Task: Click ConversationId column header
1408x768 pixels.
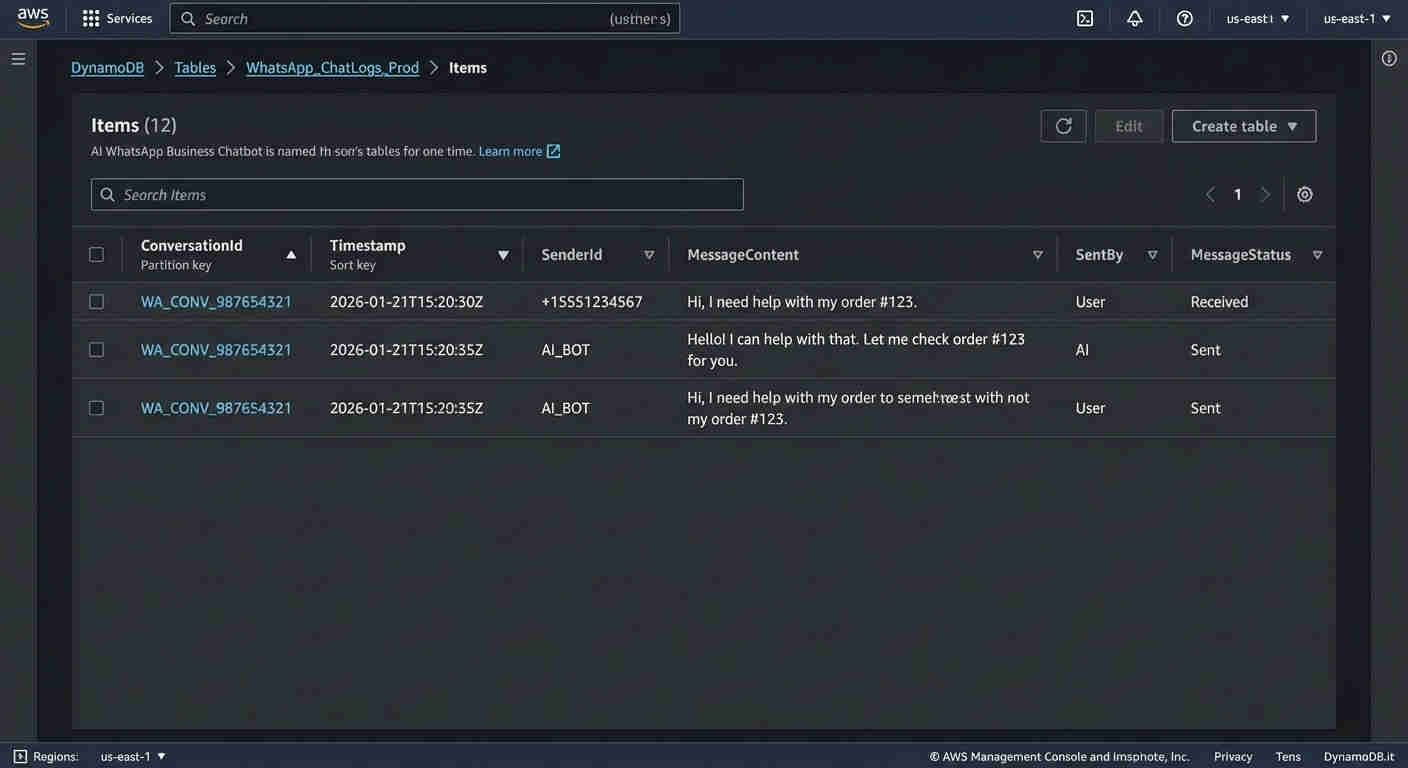Action: tap(192, 245)
